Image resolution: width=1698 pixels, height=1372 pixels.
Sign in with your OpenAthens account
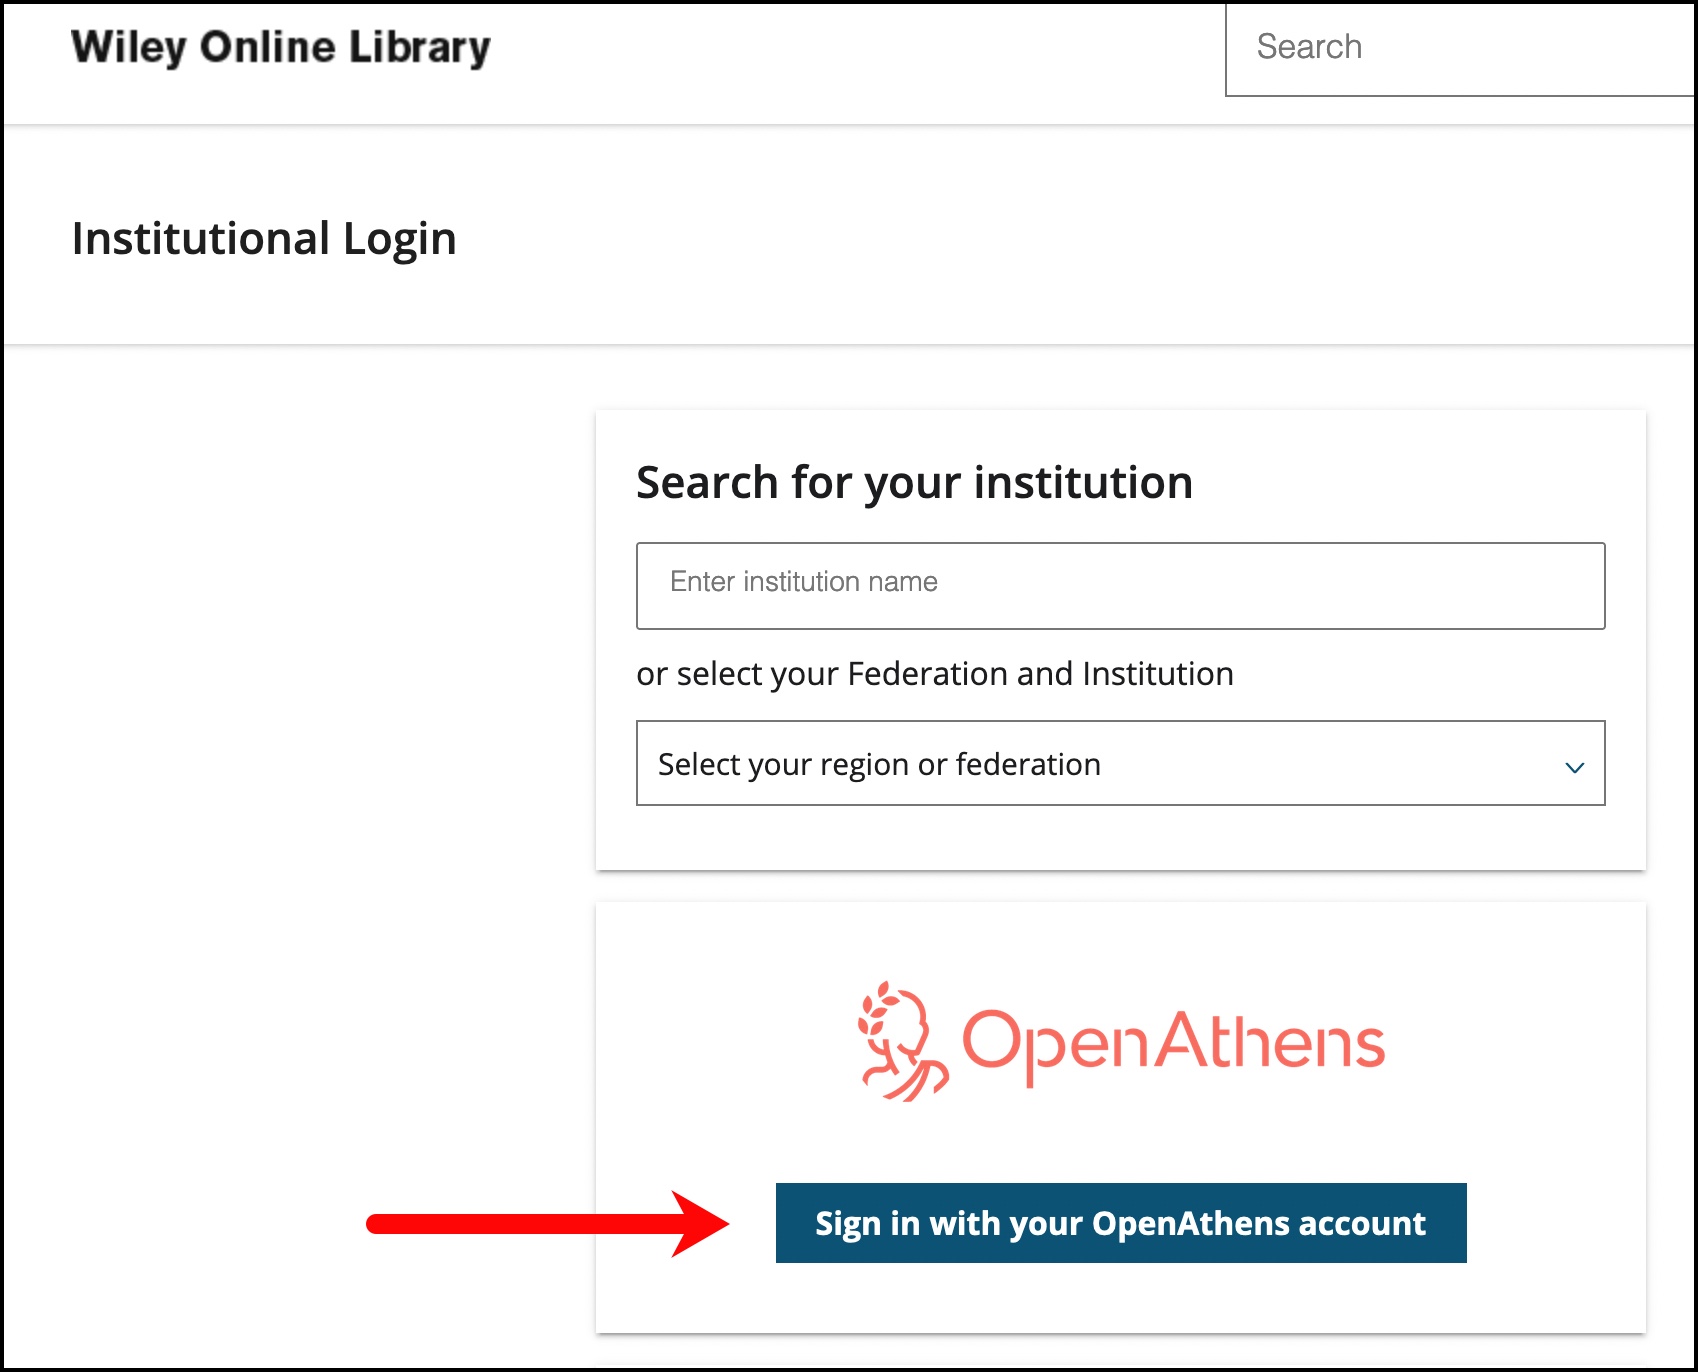pos(1120,1222)
